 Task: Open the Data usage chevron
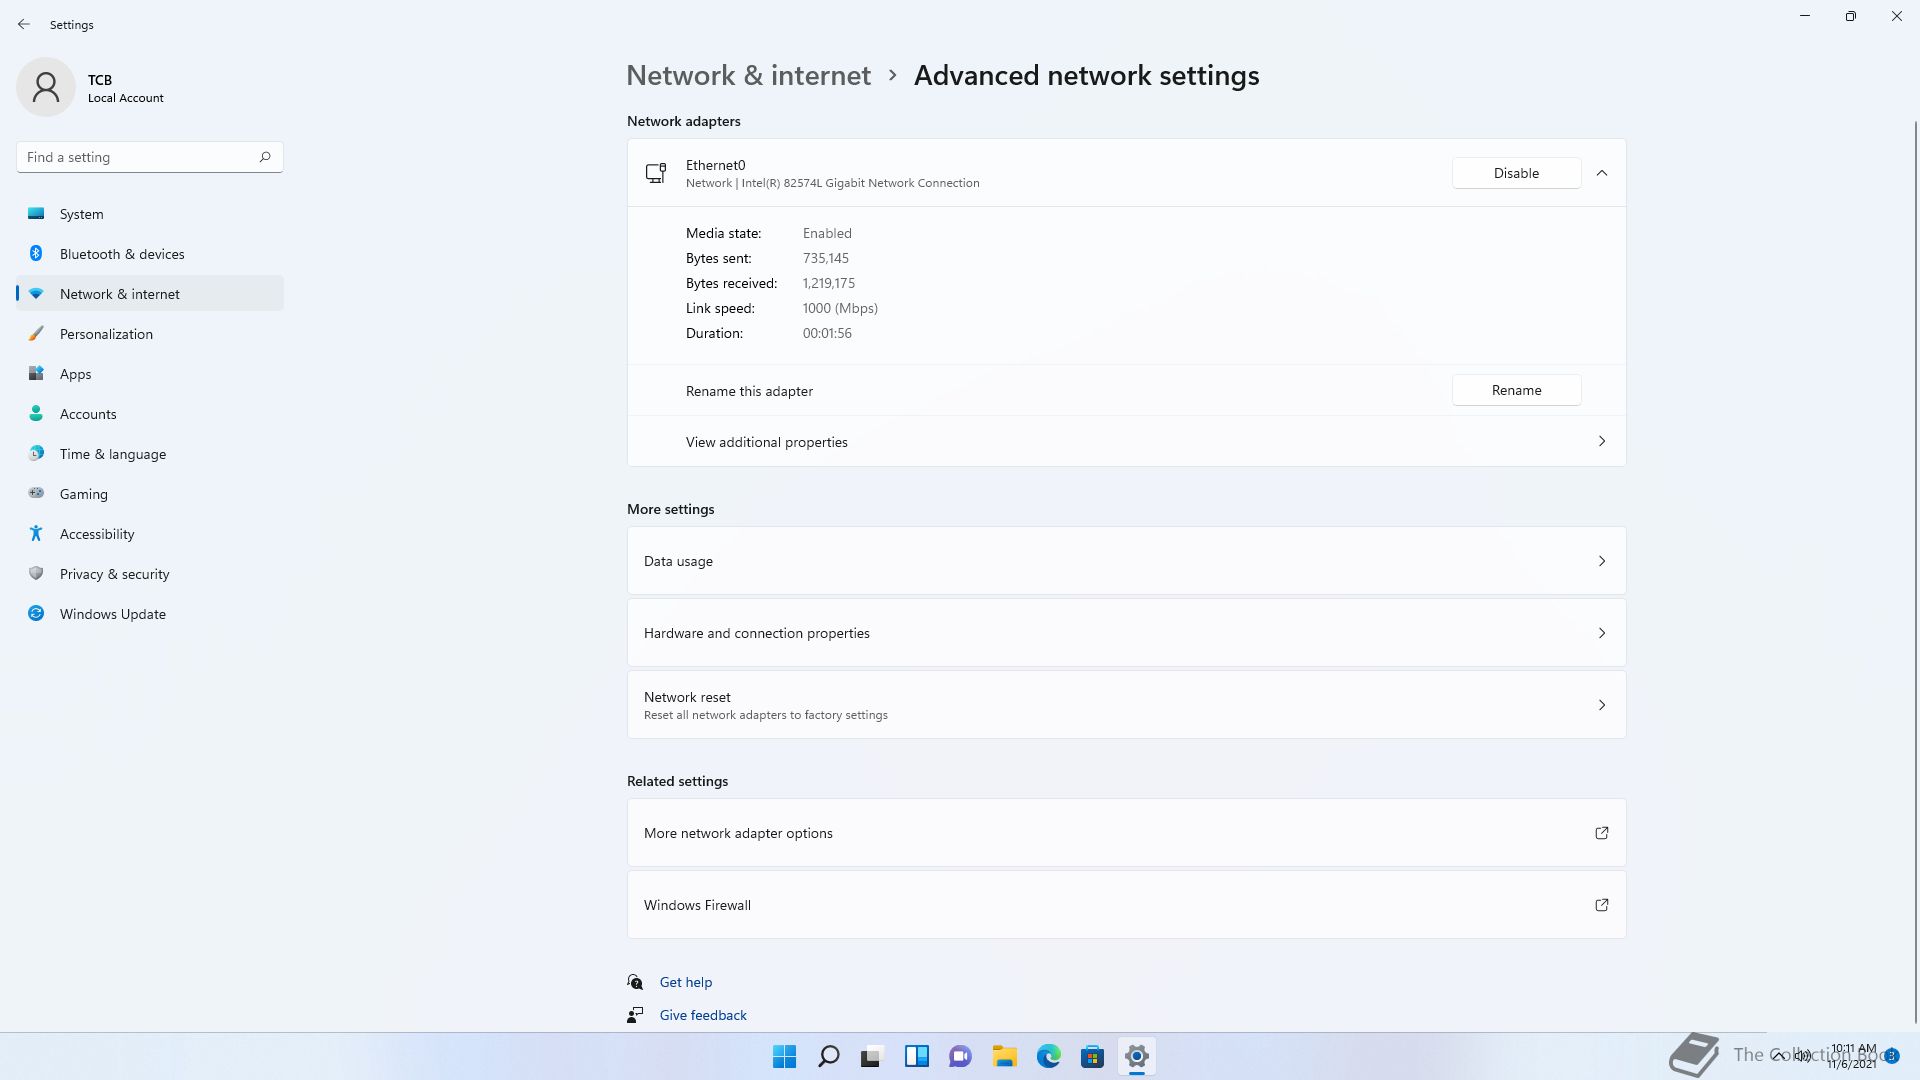1601,561
